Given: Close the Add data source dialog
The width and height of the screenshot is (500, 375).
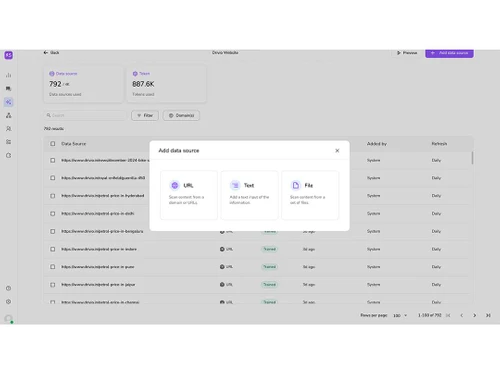Looking at the screenshot, I should (337, 151).
